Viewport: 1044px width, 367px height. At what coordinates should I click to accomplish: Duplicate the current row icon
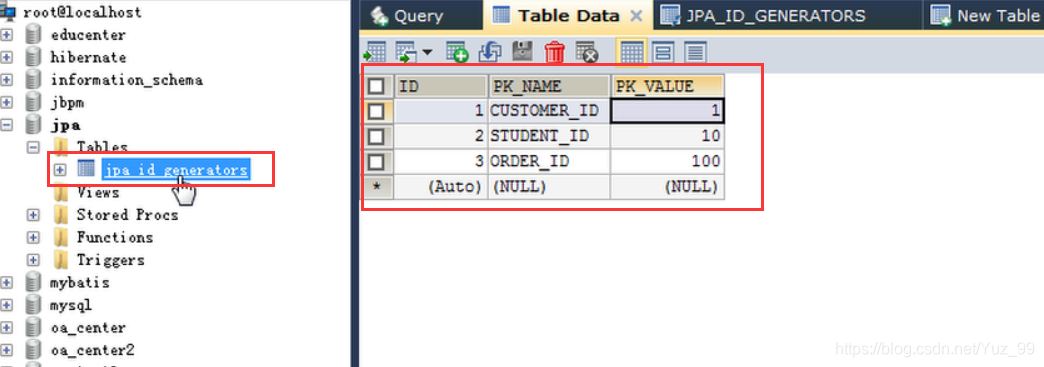[489, 52]
